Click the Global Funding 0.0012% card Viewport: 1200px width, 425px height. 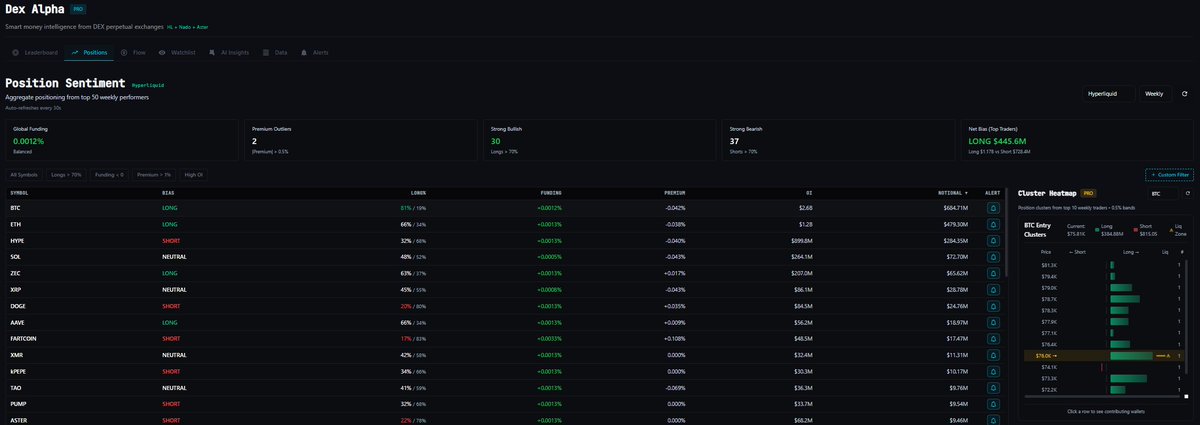click(x=122, y=142)
